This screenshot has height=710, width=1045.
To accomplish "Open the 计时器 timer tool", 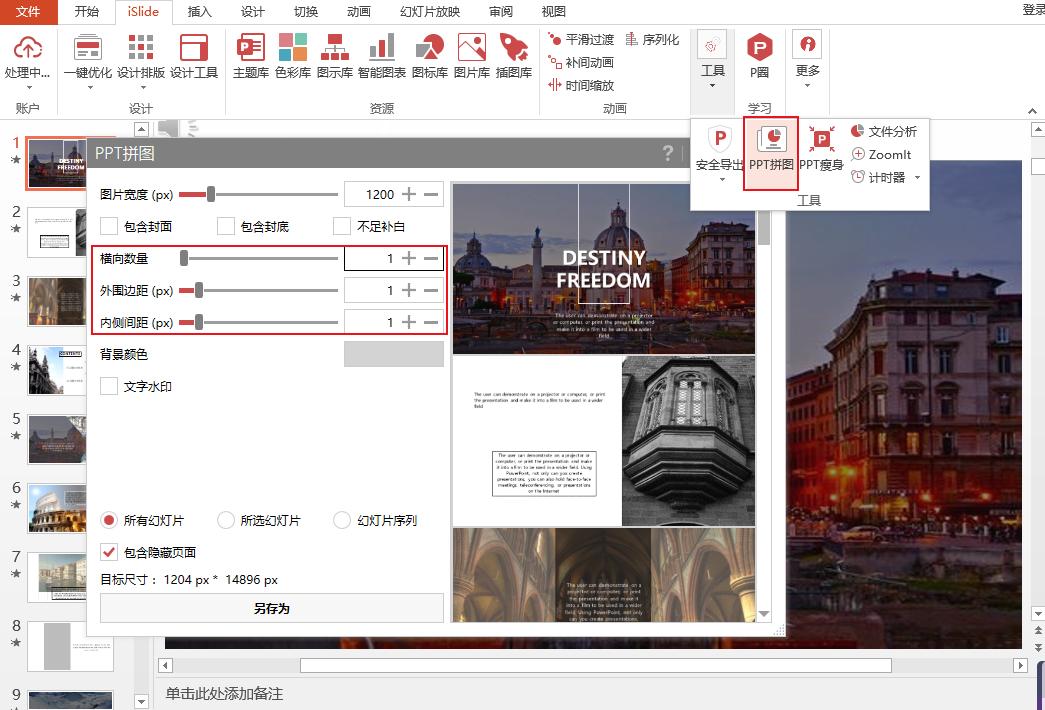I will click(878, 177).
